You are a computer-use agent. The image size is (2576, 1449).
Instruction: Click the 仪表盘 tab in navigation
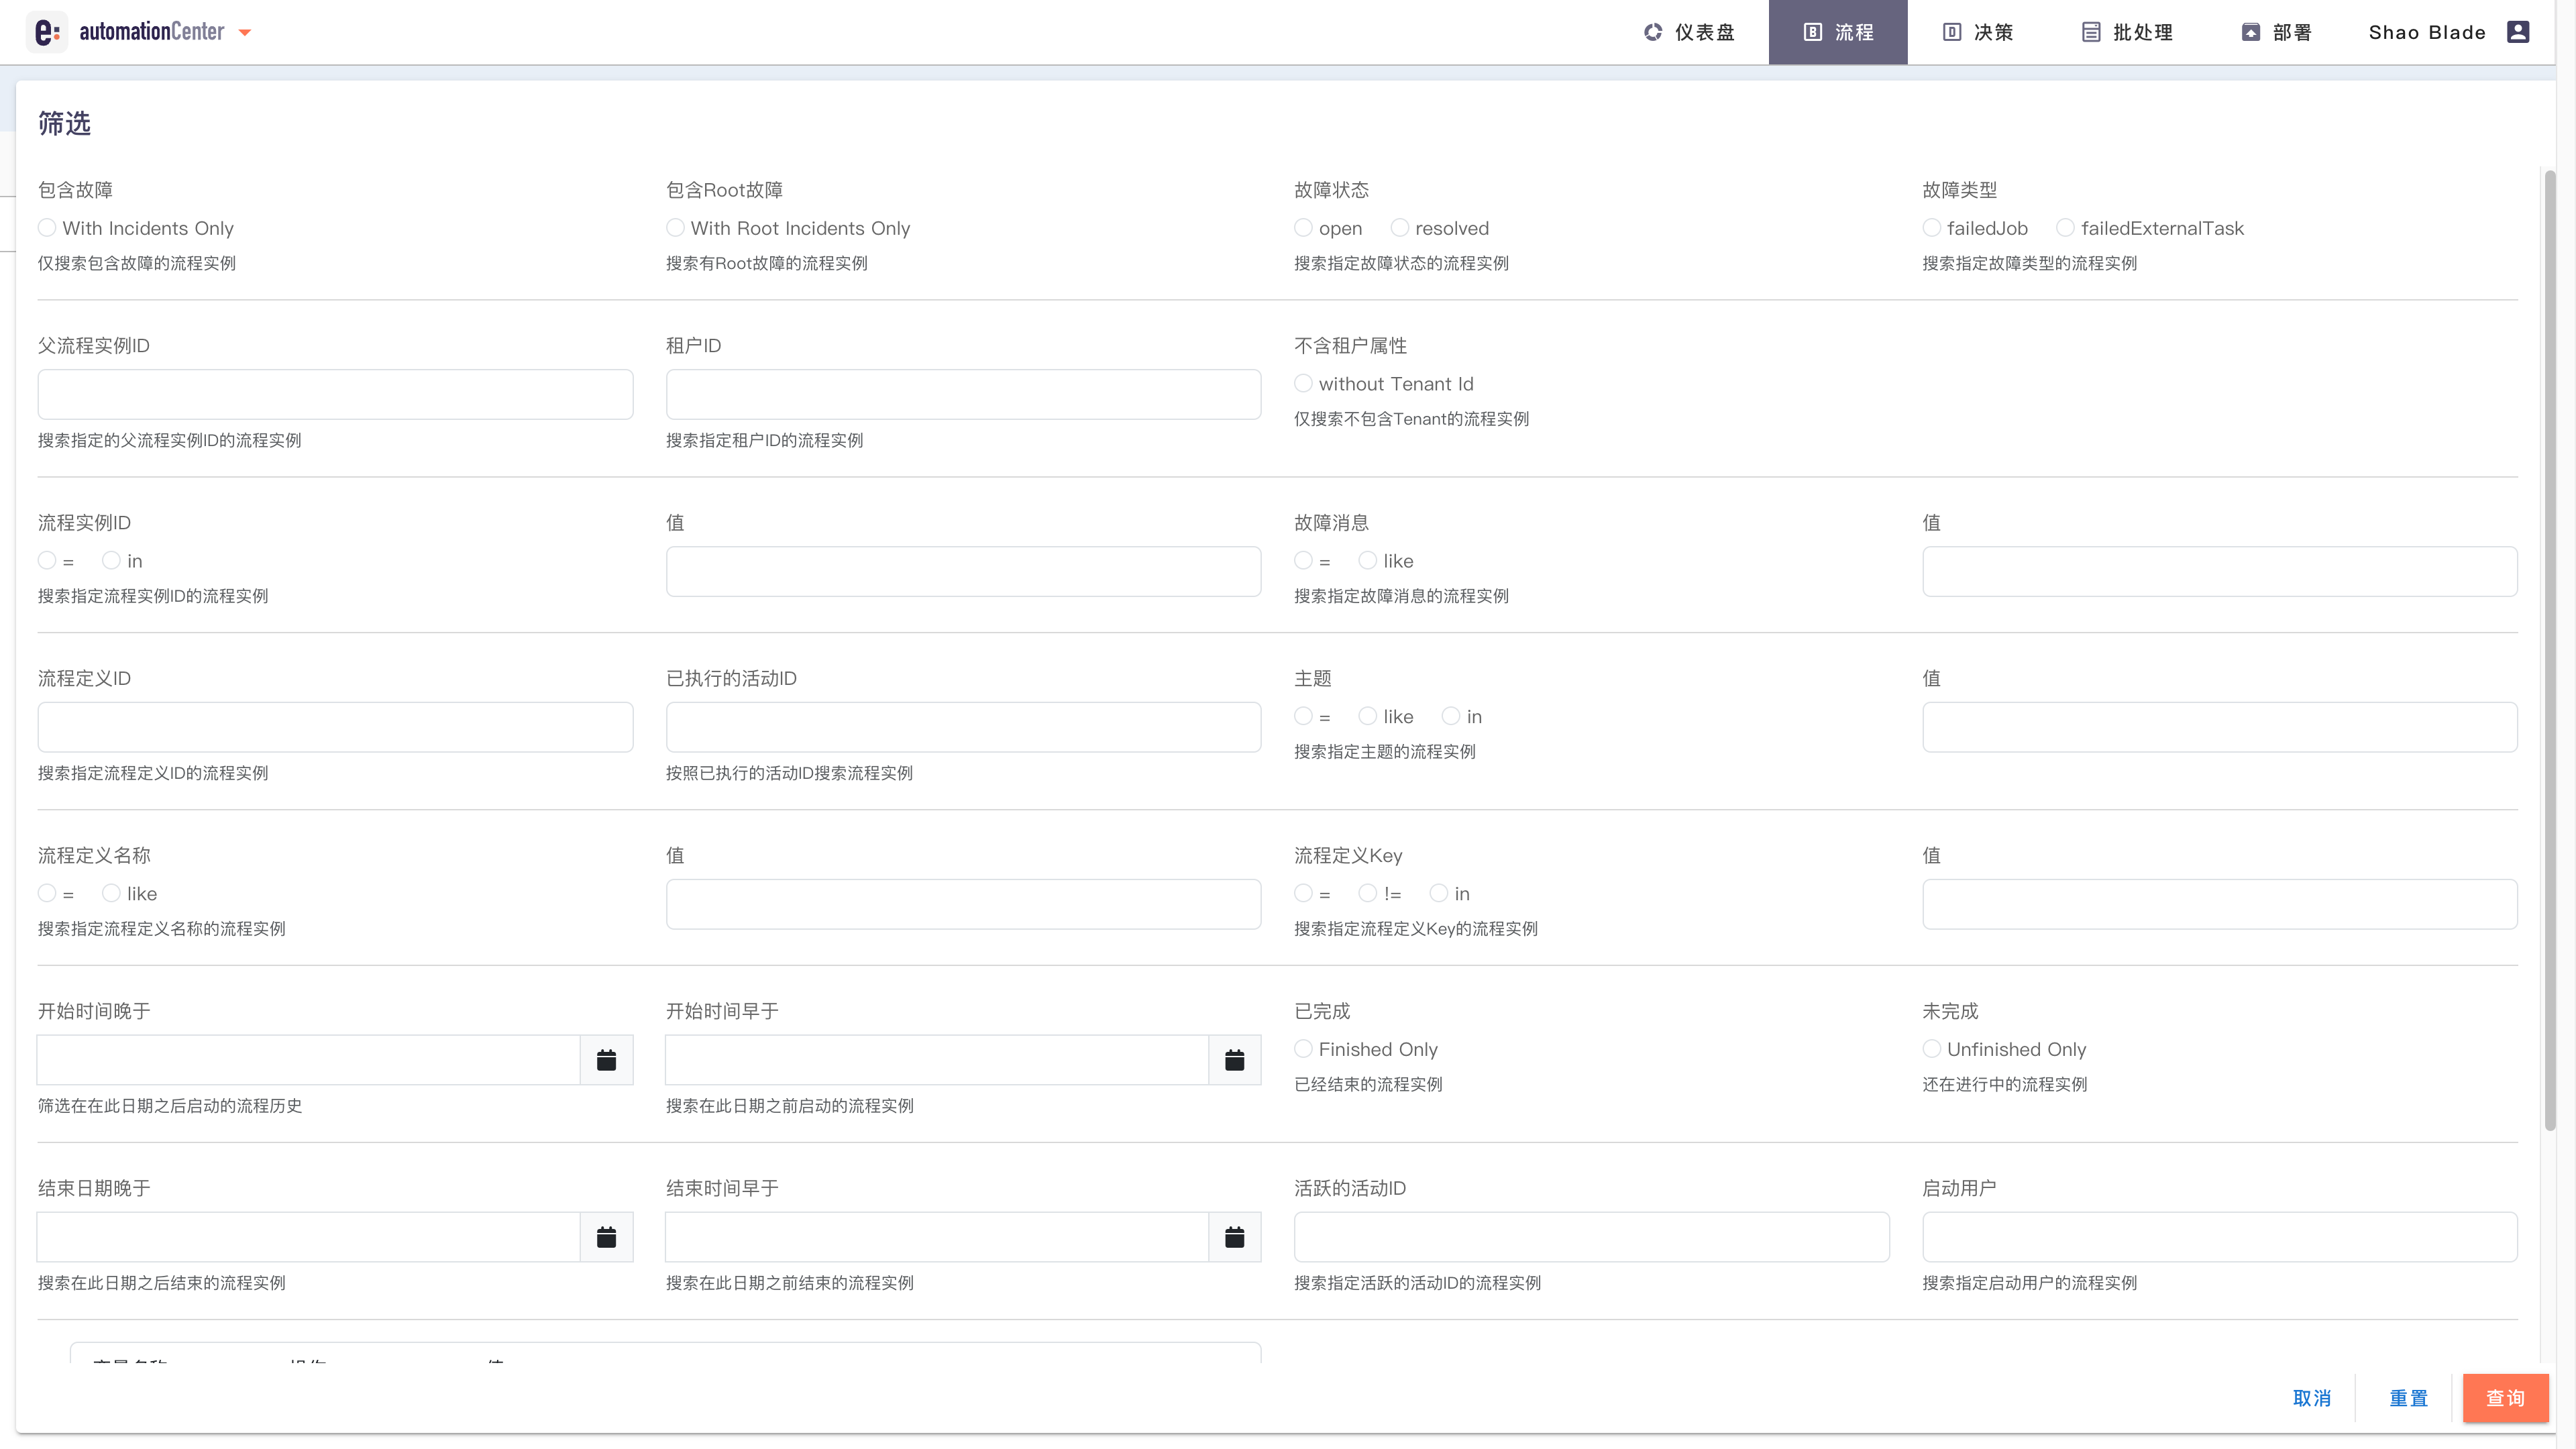coord(1690,32)
